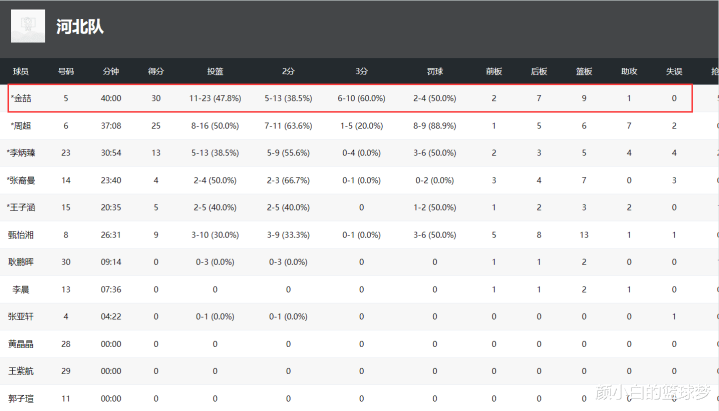Click the 篮板 column header

pyautogui.click(x=584, y=72)
